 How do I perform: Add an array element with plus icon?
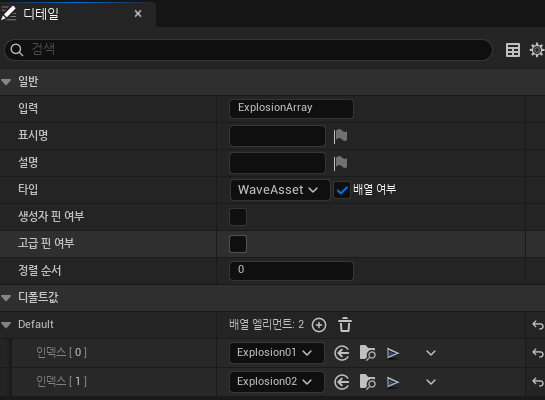tap(319, 325)
